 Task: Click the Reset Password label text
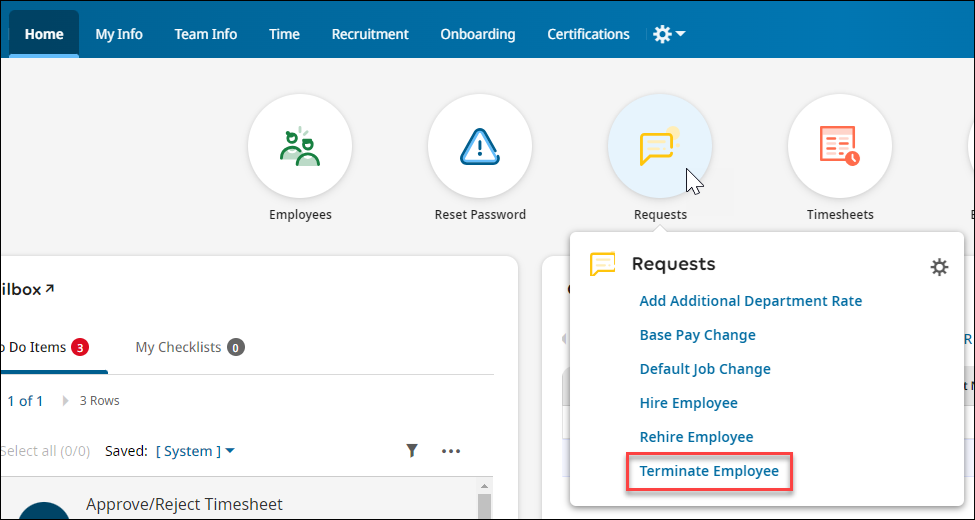pyautogui.click(x=480, y=215)
